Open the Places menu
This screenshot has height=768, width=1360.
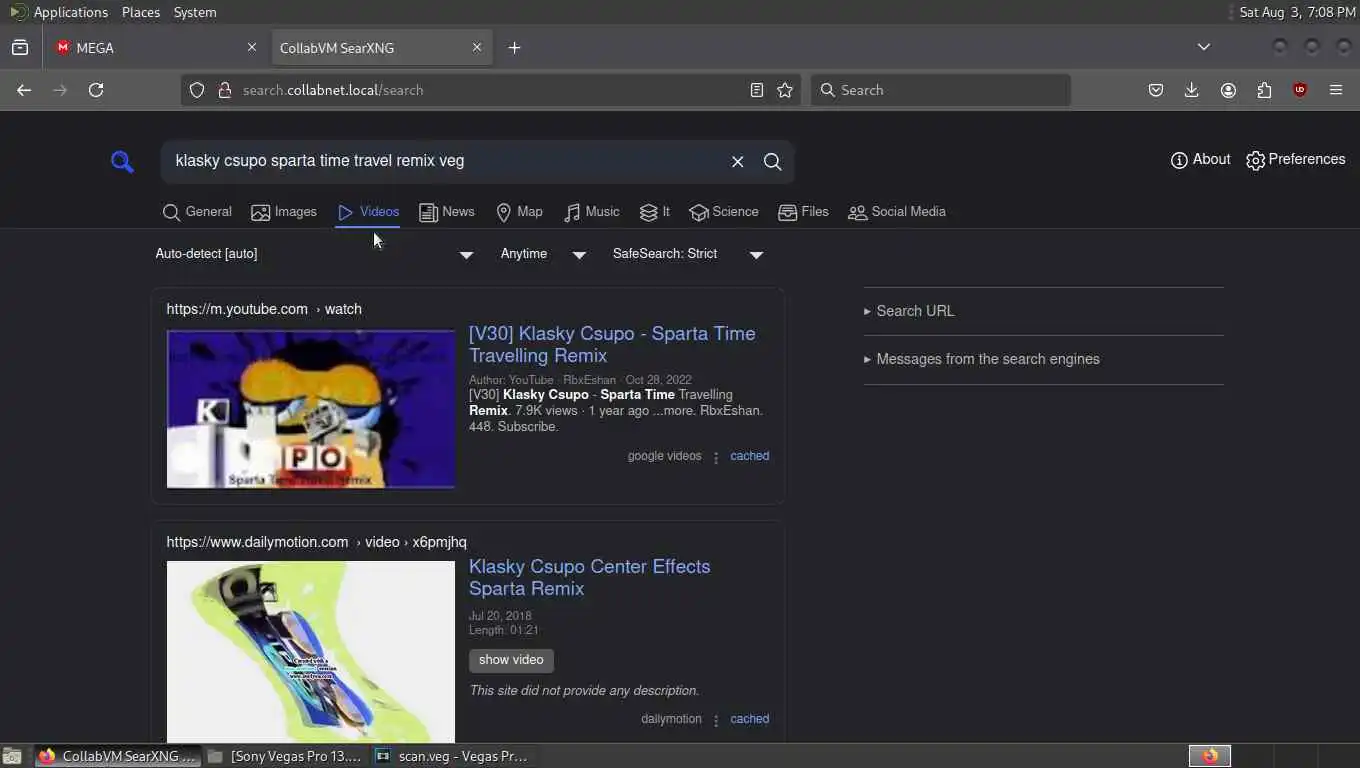pyautogui.click(x=141, y=12)
